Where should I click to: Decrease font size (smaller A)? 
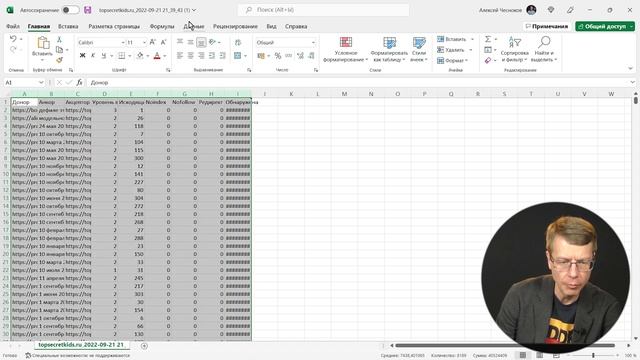pos(163,42)
